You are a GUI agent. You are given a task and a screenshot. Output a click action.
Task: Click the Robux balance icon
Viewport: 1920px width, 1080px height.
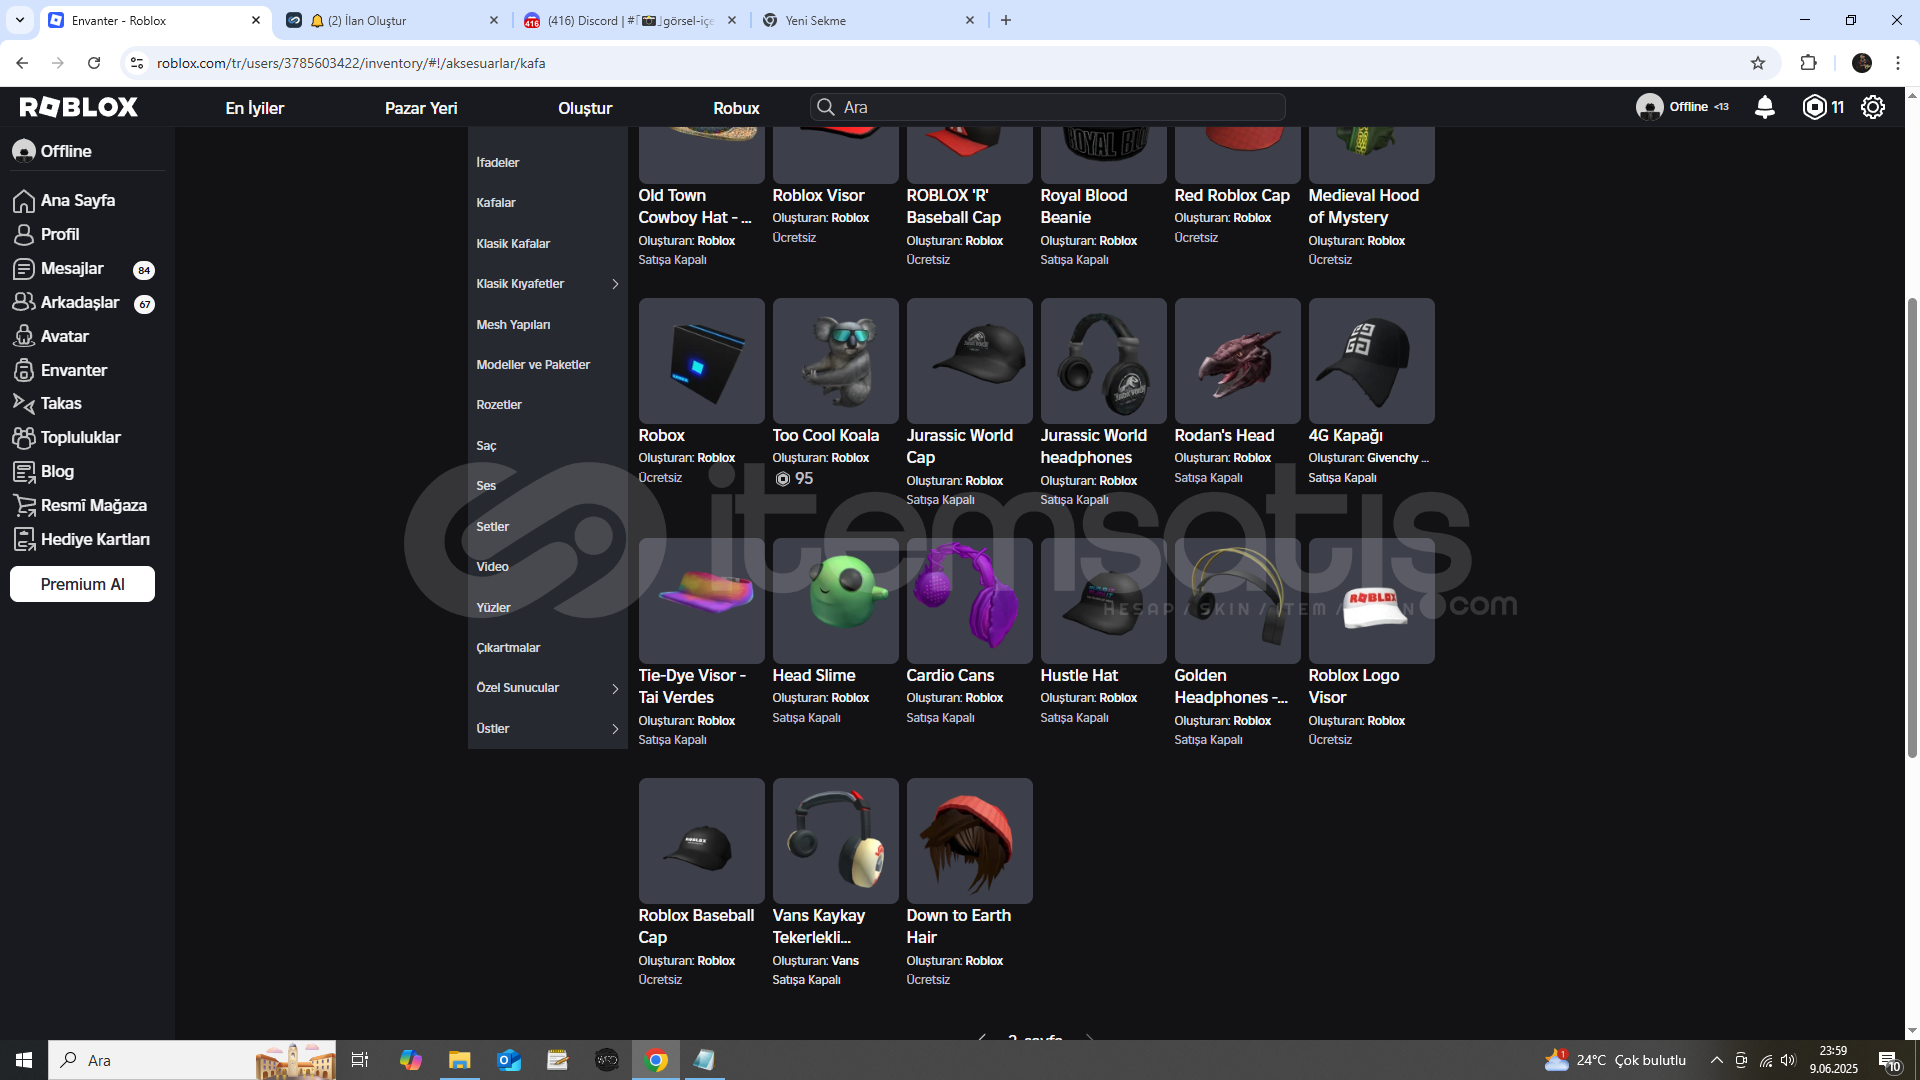[1814, 107]
